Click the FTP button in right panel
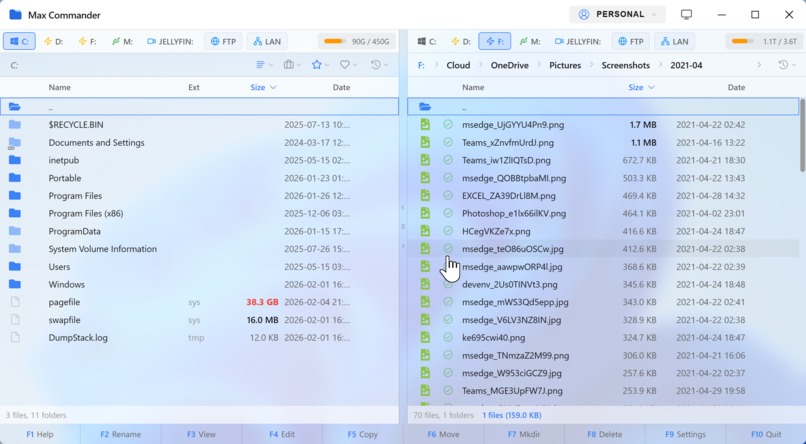The width and height of the screenshot is (806, 444). point(631,41)
